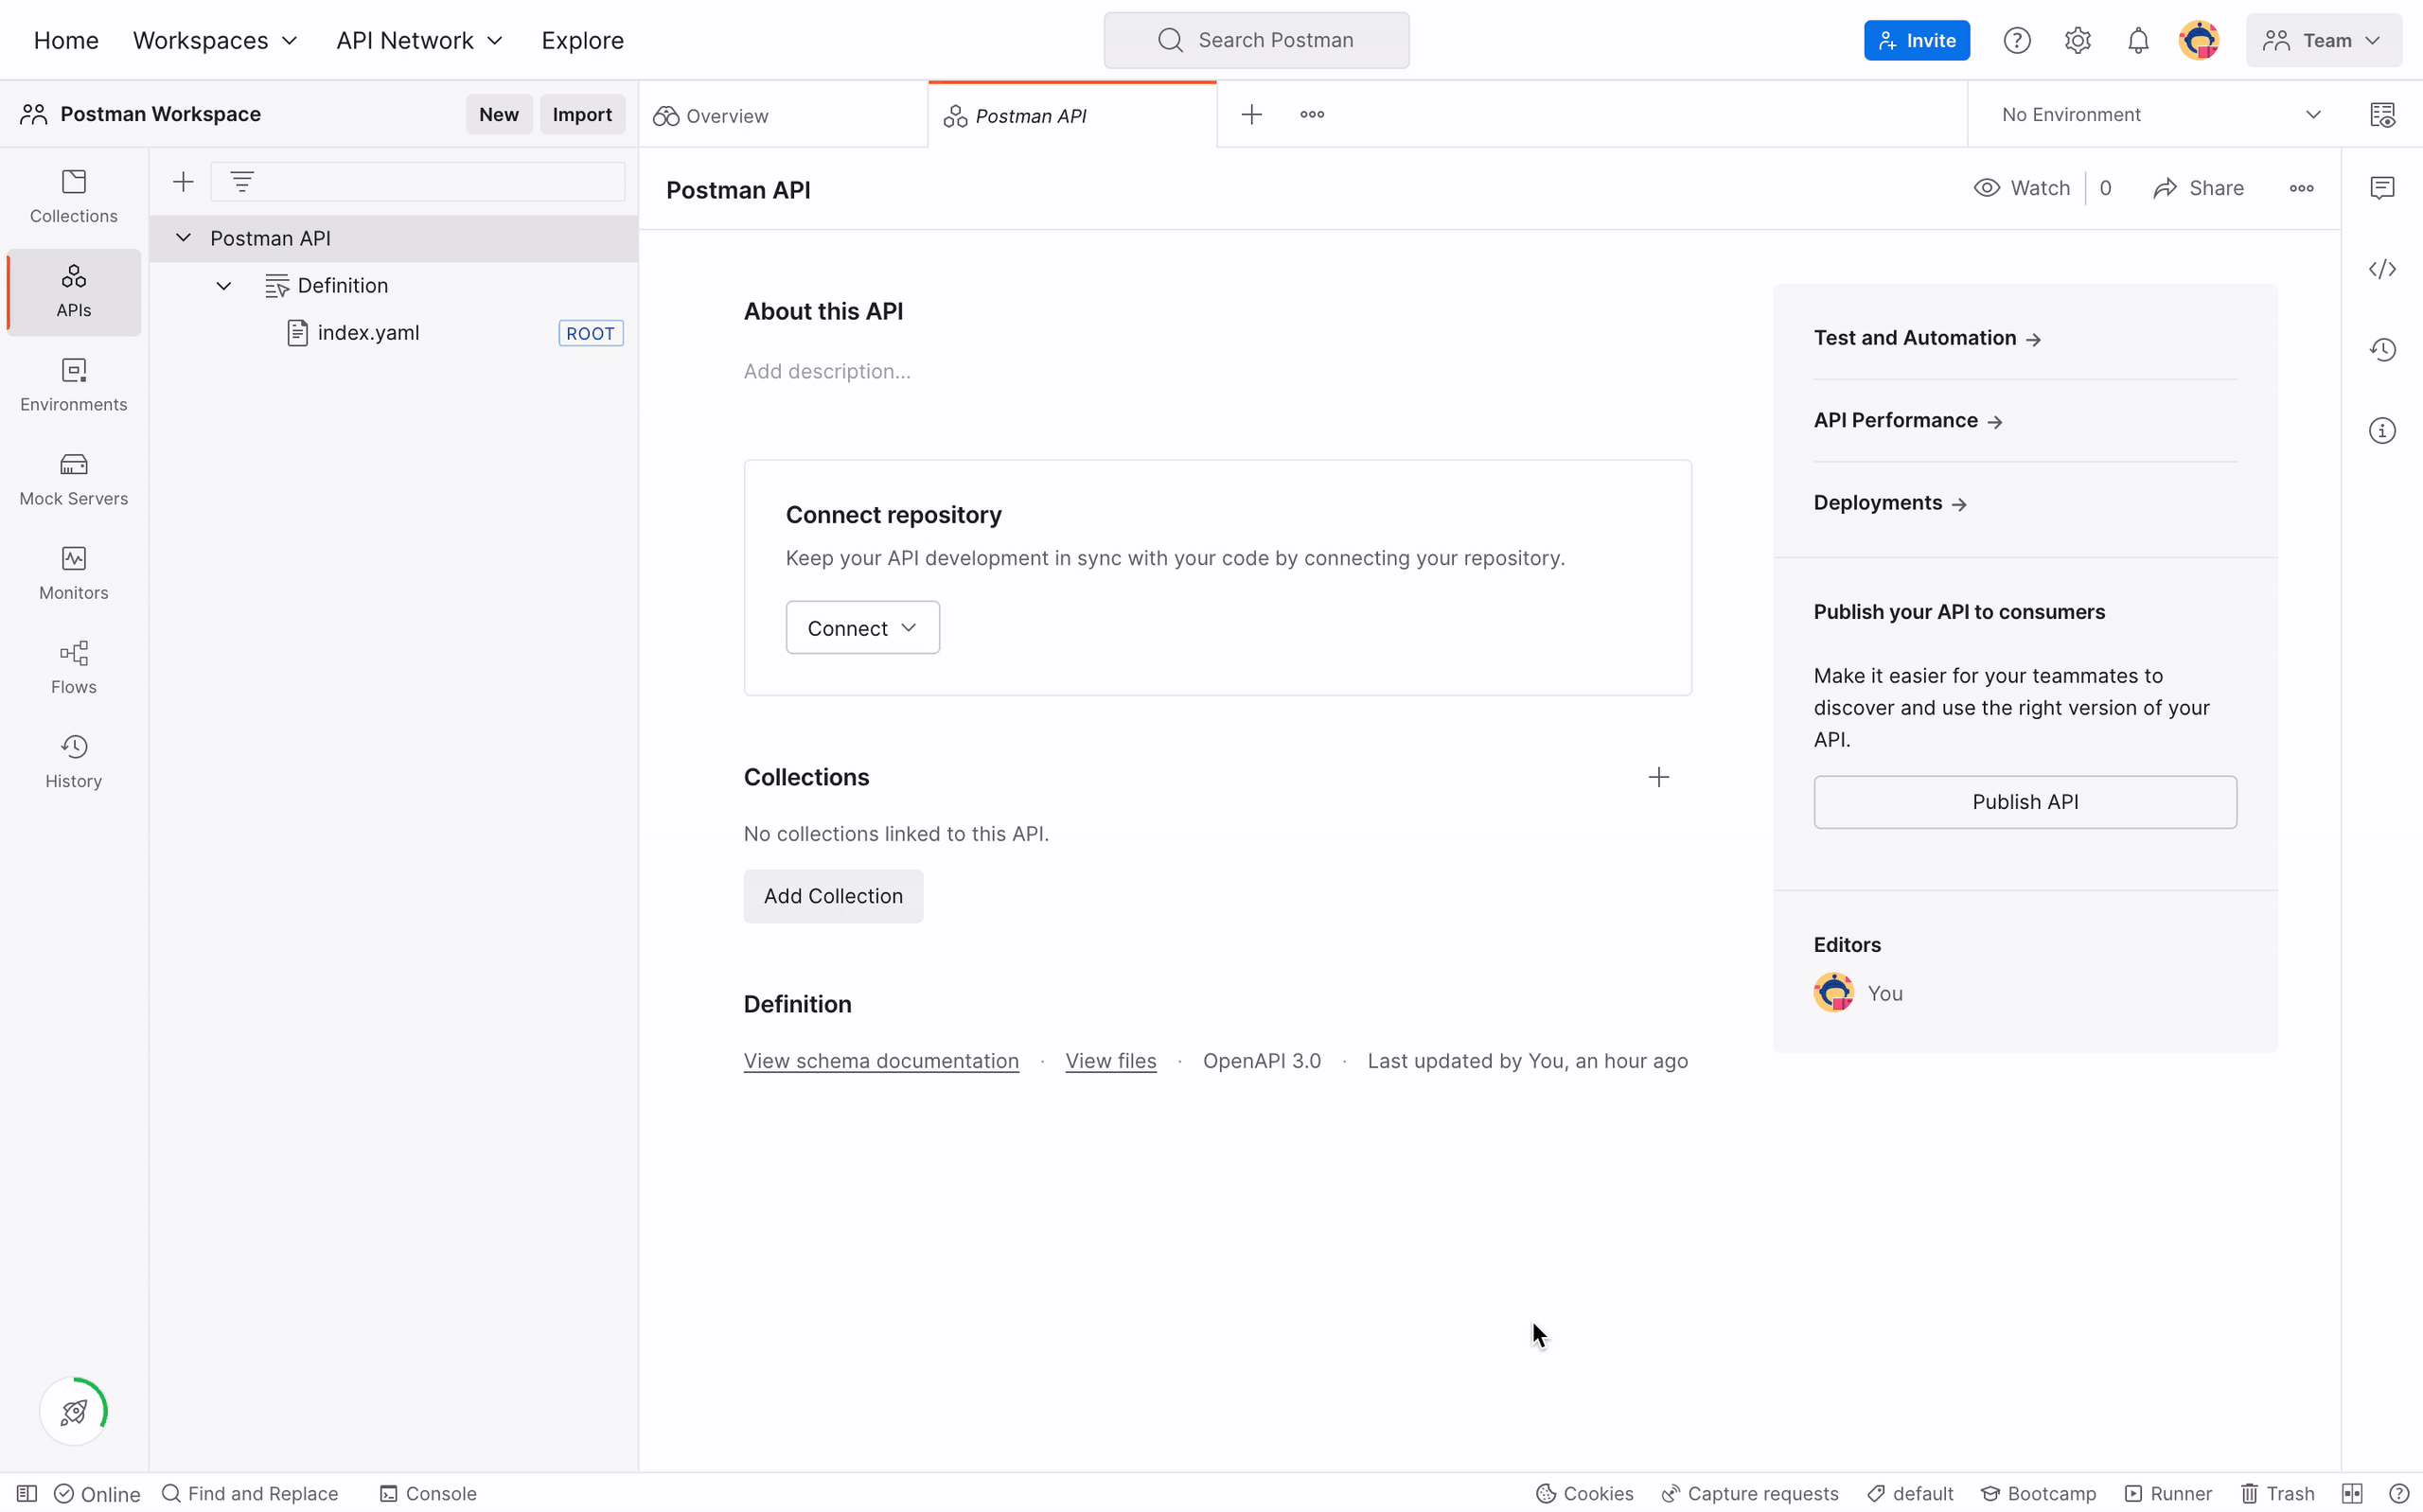Image resolution: width=2423 pixels, height=1512 pixels.
Task: Open Find and Replace in status bar
Action: (250, 1493)
